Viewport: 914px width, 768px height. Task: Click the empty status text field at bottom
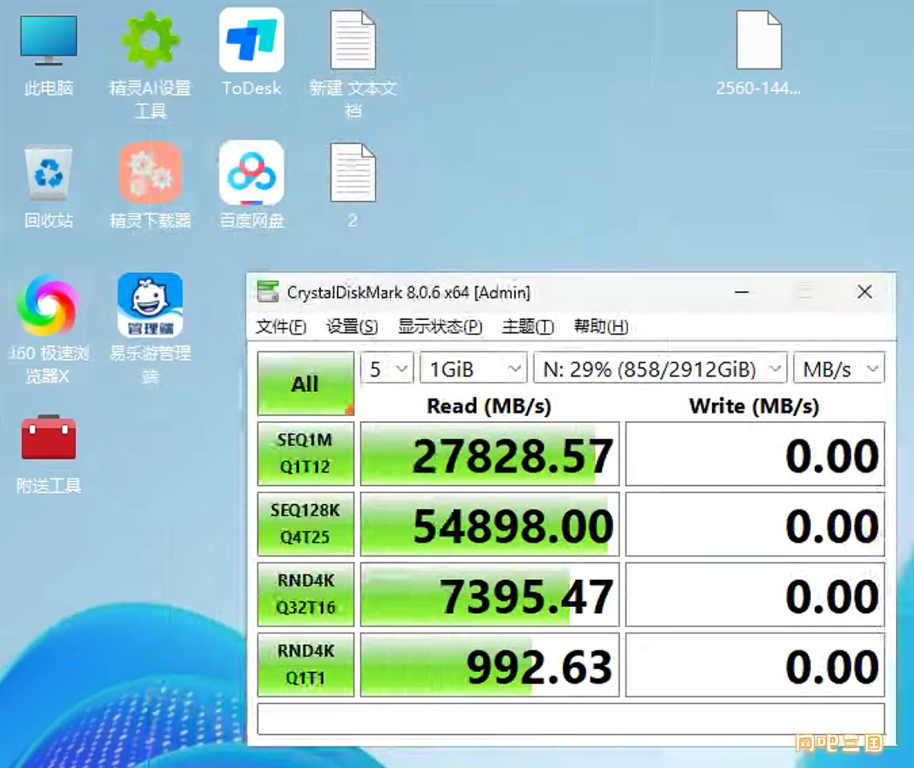(570, 719)
